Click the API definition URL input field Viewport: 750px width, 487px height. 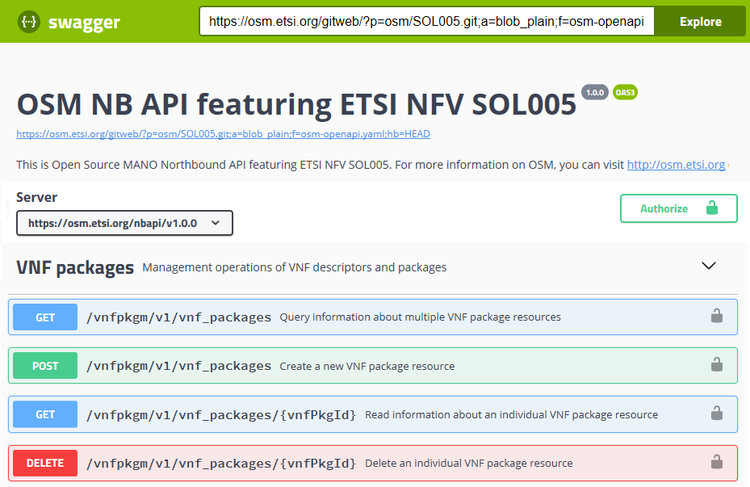pyautogui.click(x=426, y=21)
